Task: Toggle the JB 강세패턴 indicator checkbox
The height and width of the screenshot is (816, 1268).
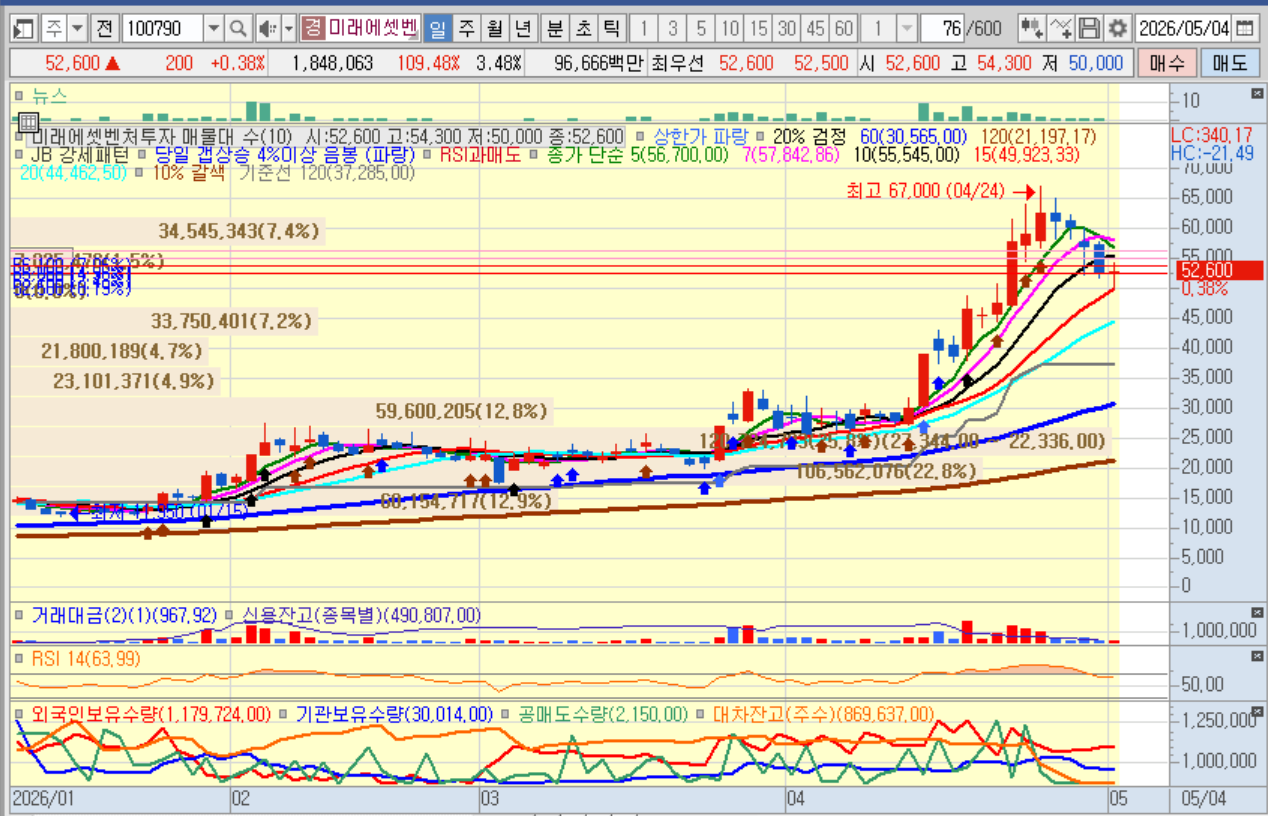Action: coord(20,155)
